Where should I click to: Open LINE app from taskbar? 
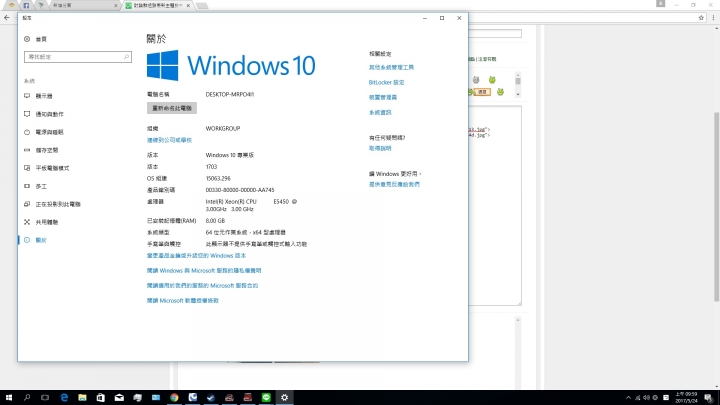266,398
